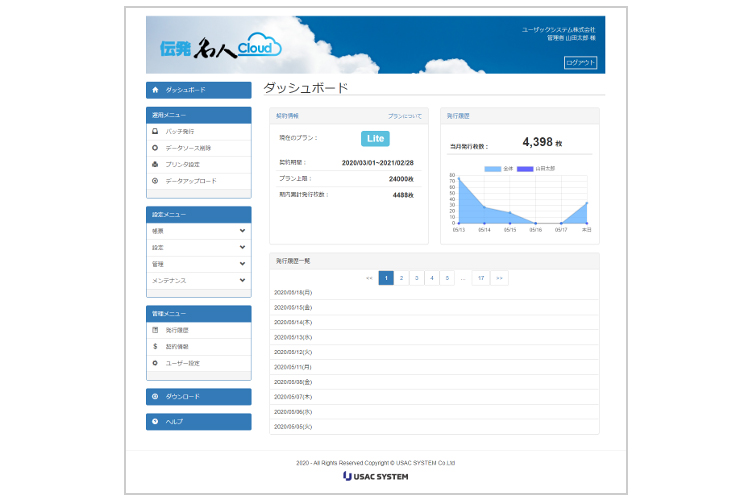Open the プランについて link
Viewport: 750px width, 500px height.
click(x=405, y=116)
